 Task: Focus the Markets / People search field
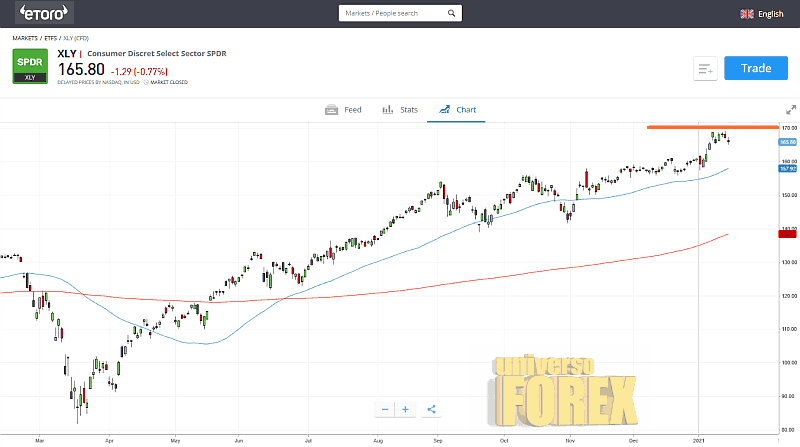point(390,14)
